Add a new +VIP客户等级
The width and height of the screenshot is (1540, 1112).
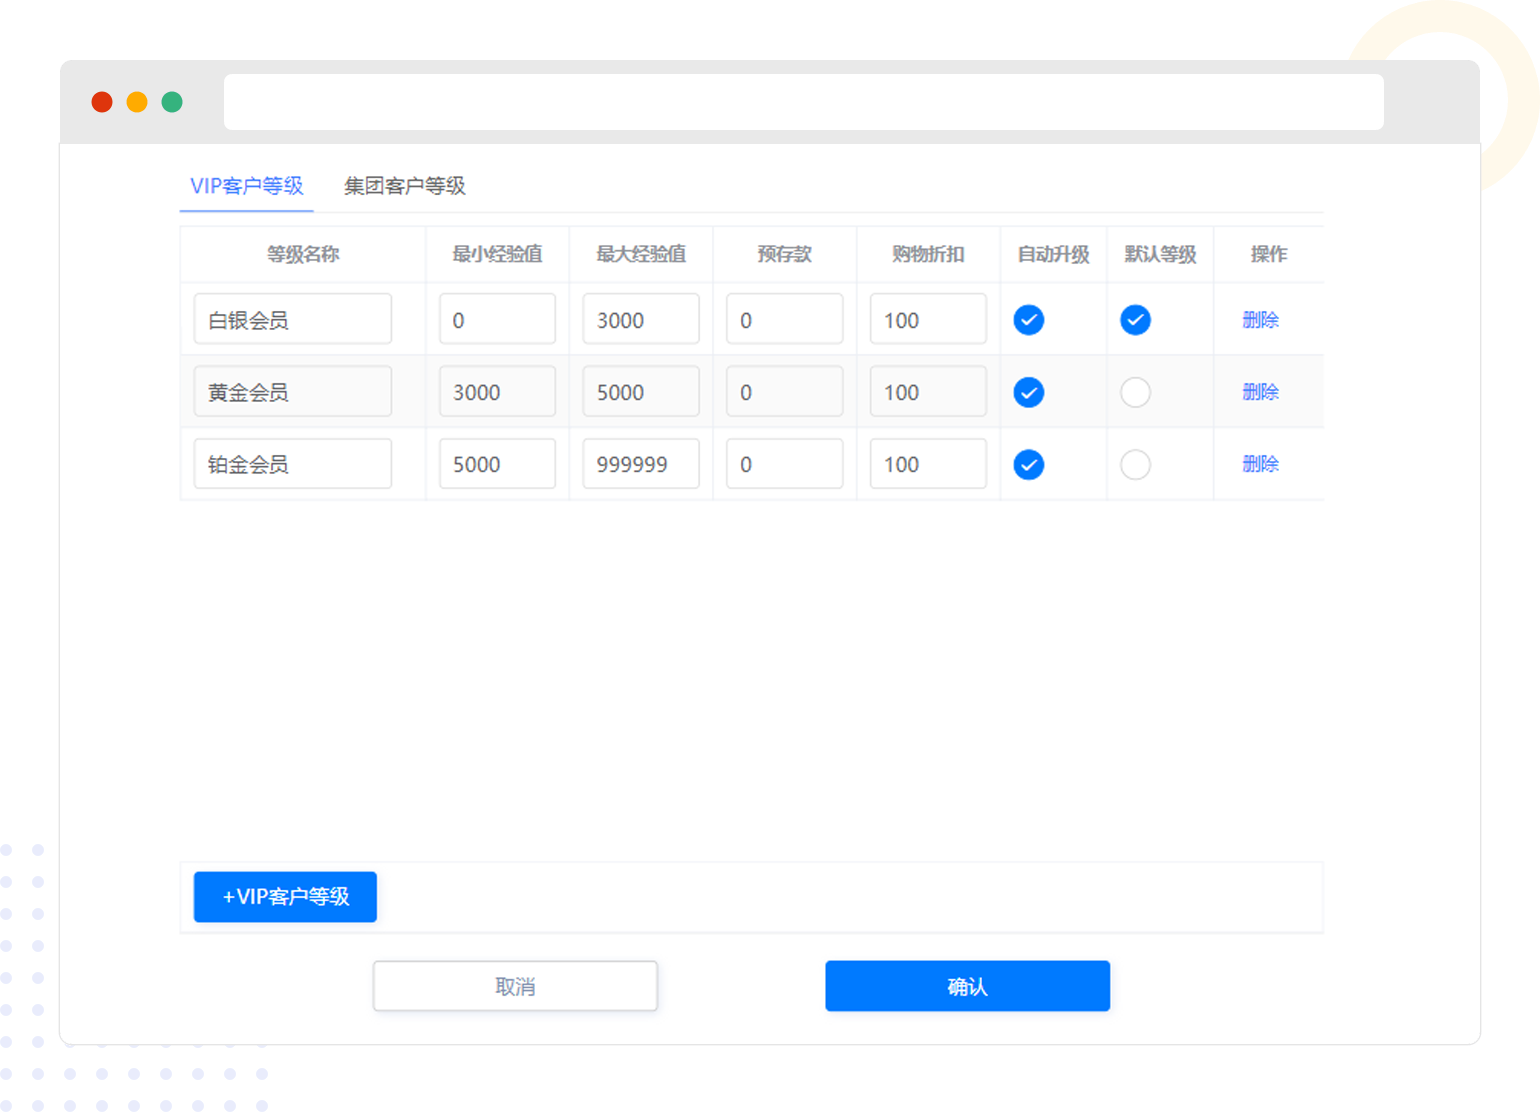coord(285,897)
